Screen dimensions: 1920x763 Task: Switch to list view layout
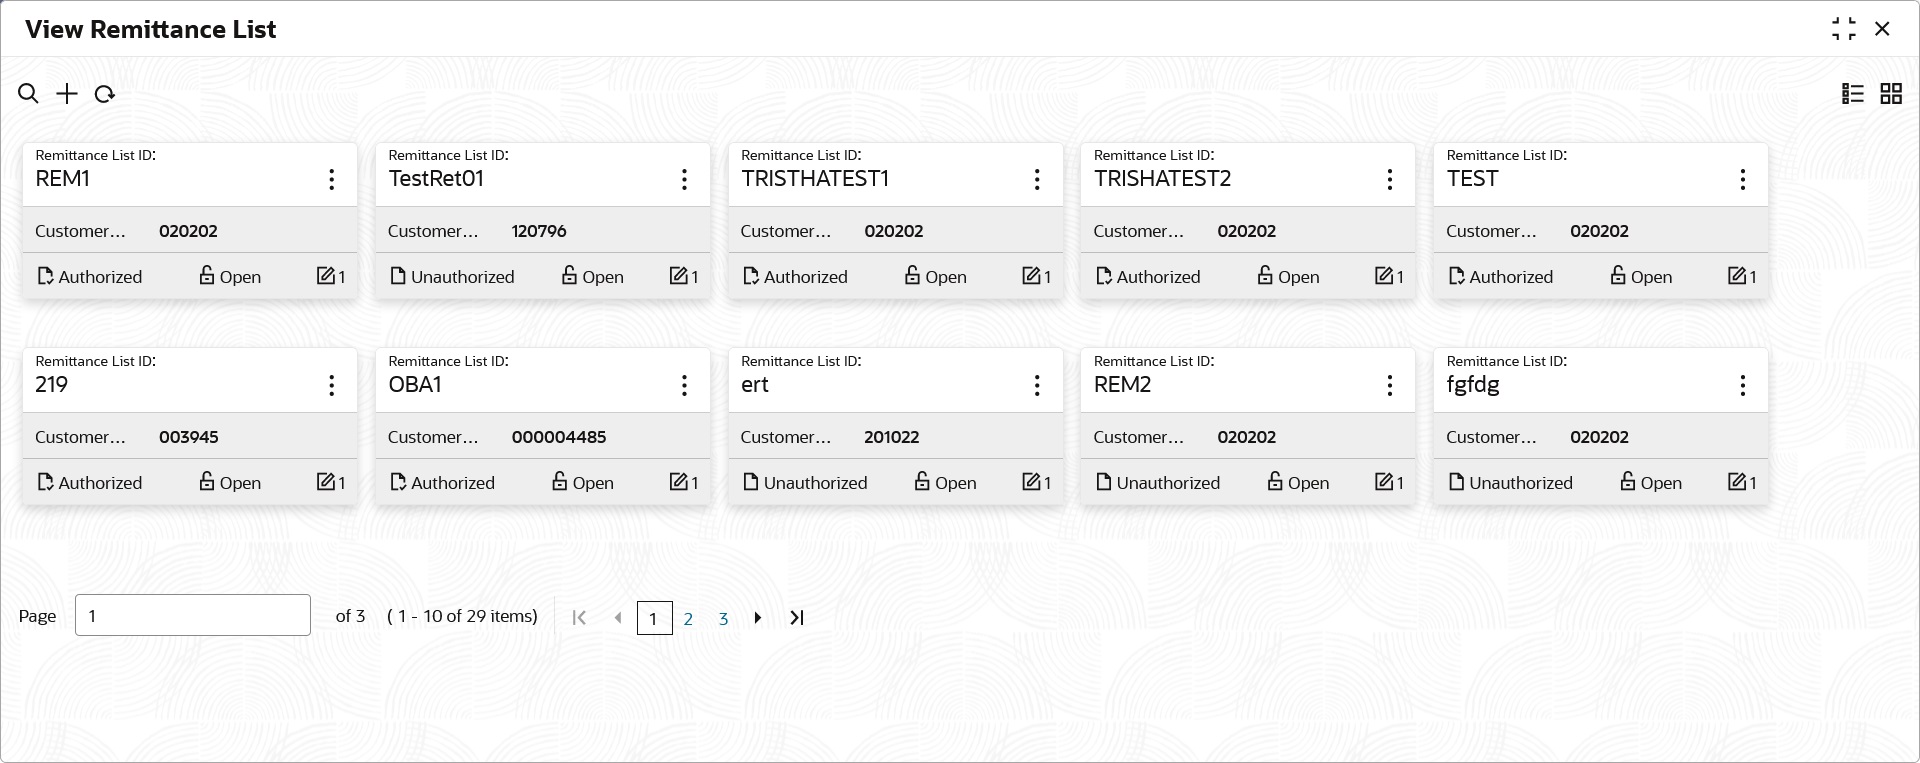[x=1853, y=94]
